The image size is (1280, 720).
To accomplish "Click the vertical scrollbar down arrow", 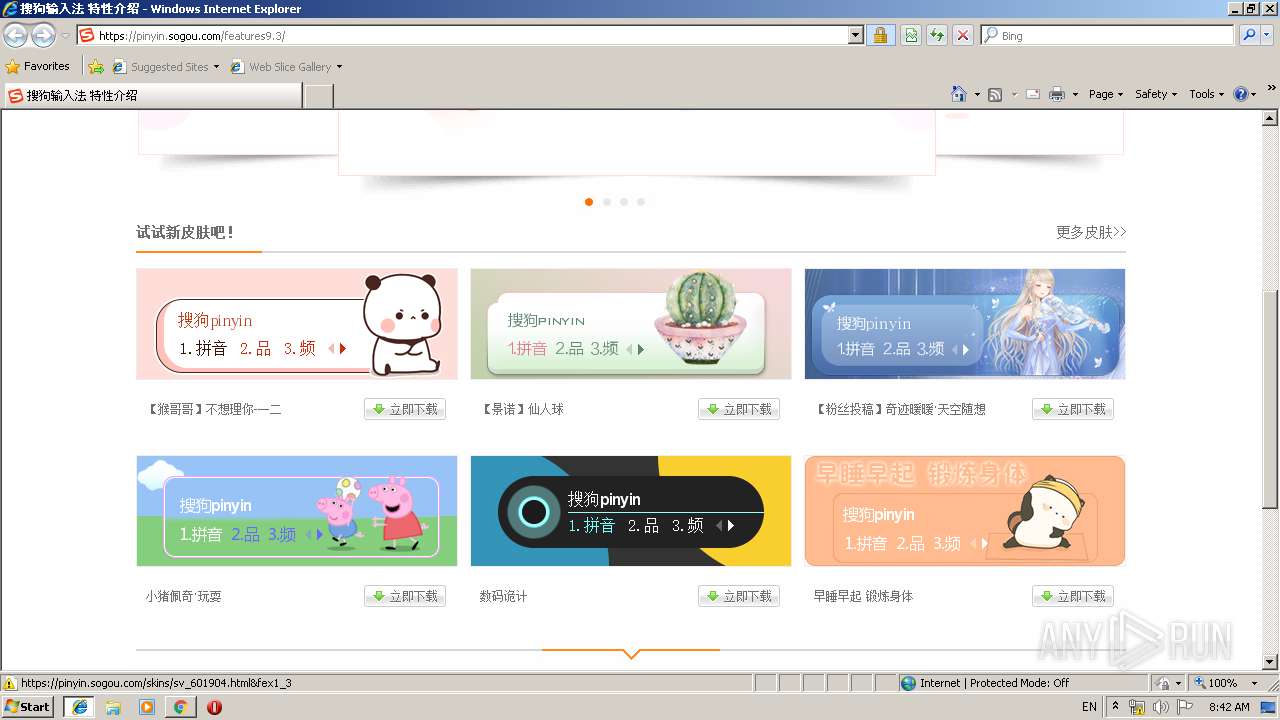I will point(1271,662).
